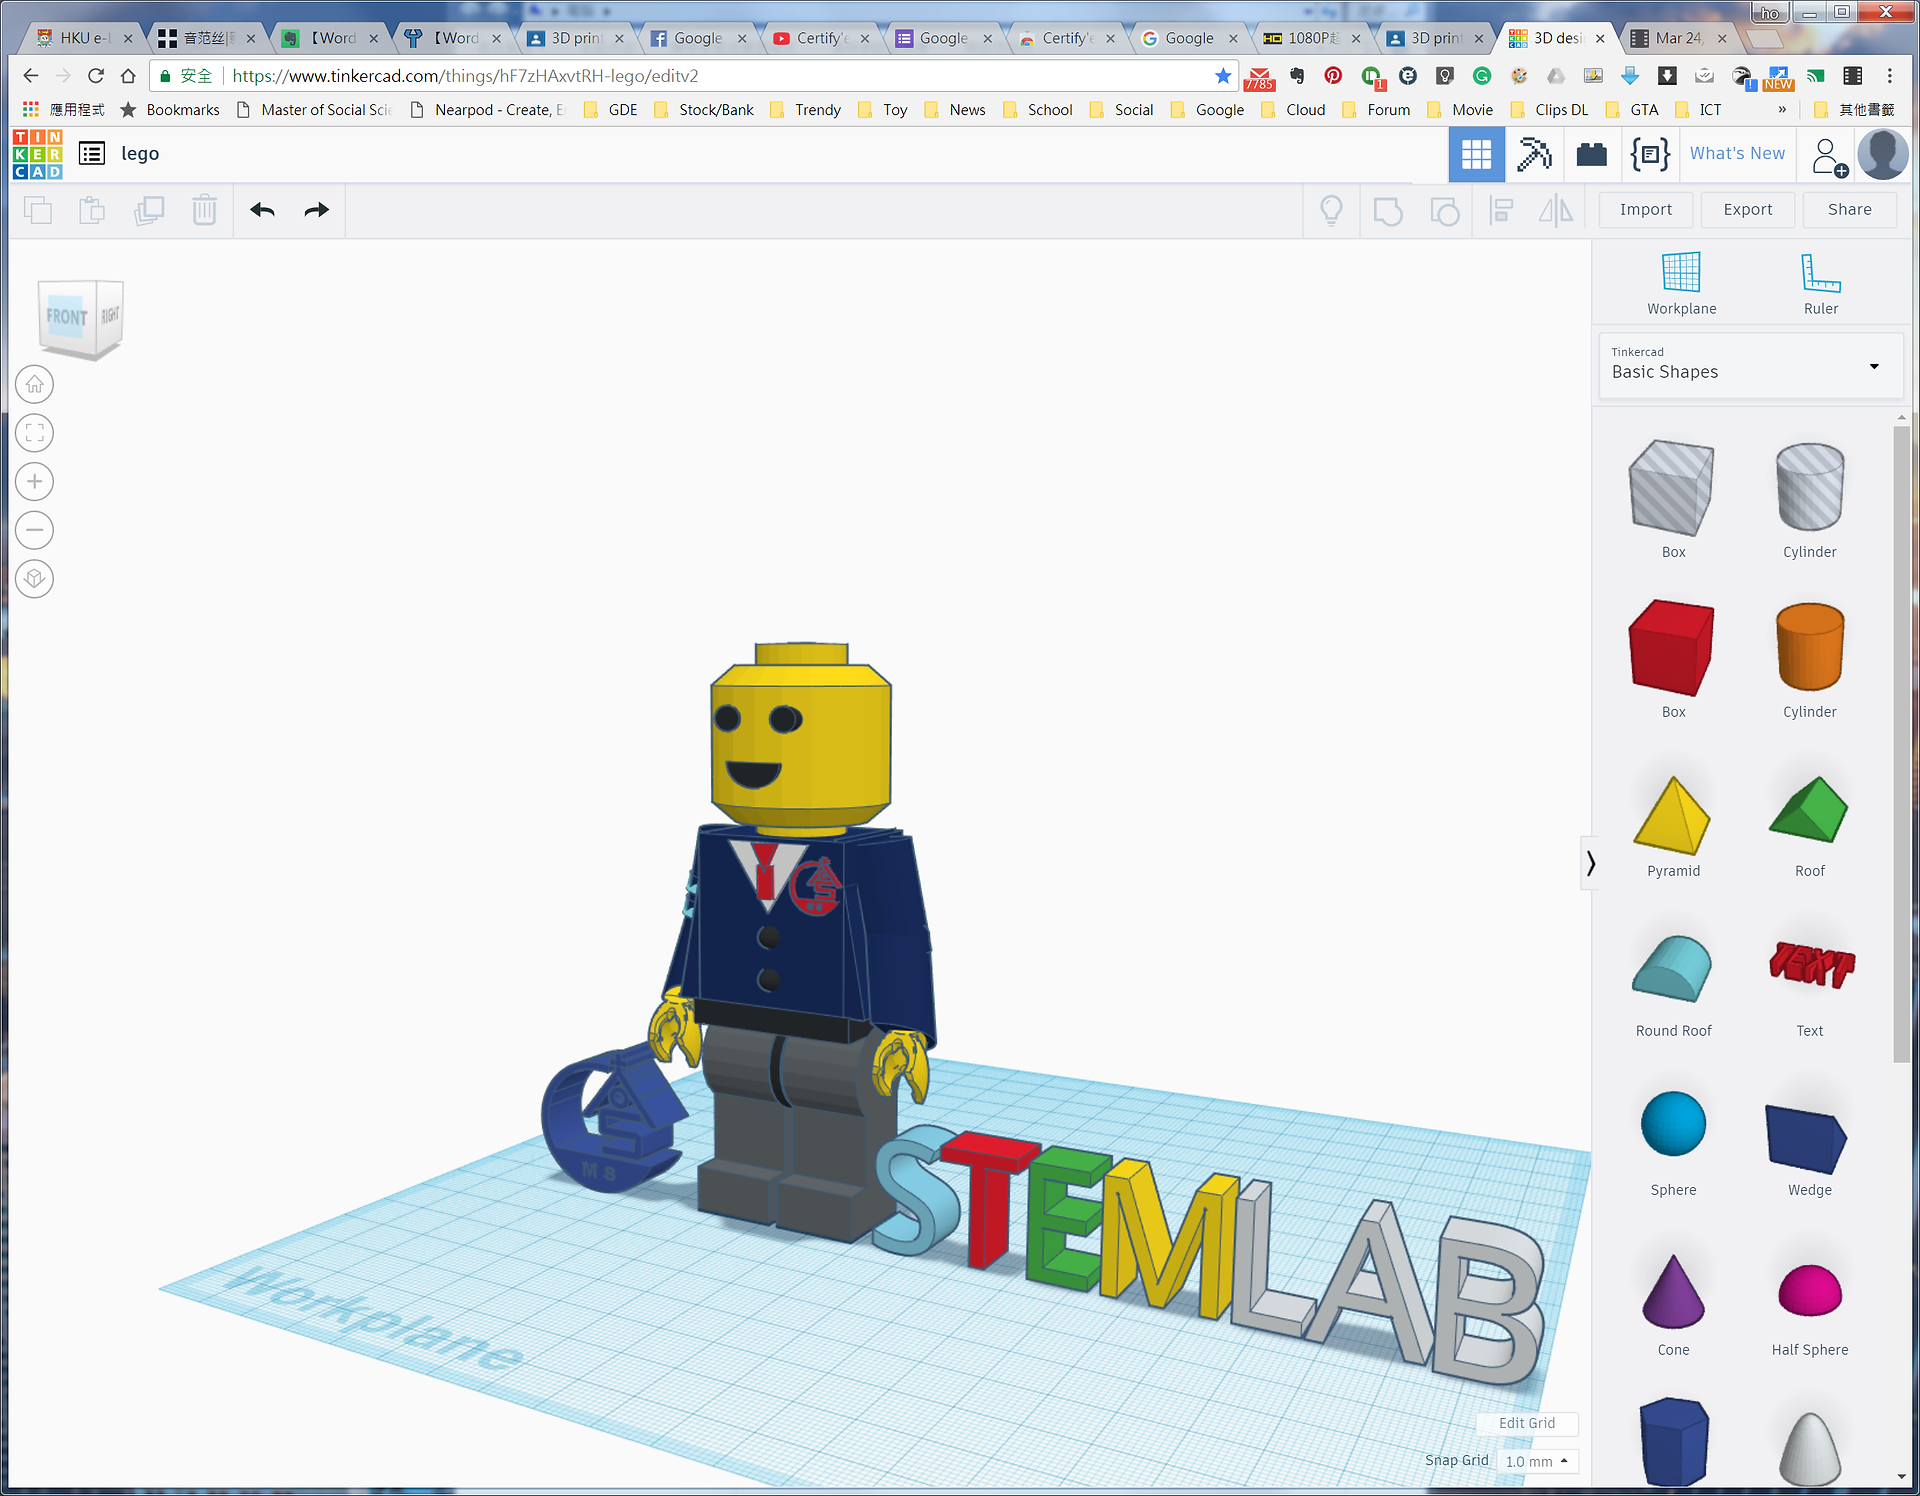Screen dimensions: 1920x1496
Task: Toggle Show All lightbulb icon
Action: click(x=1331, y=210)
